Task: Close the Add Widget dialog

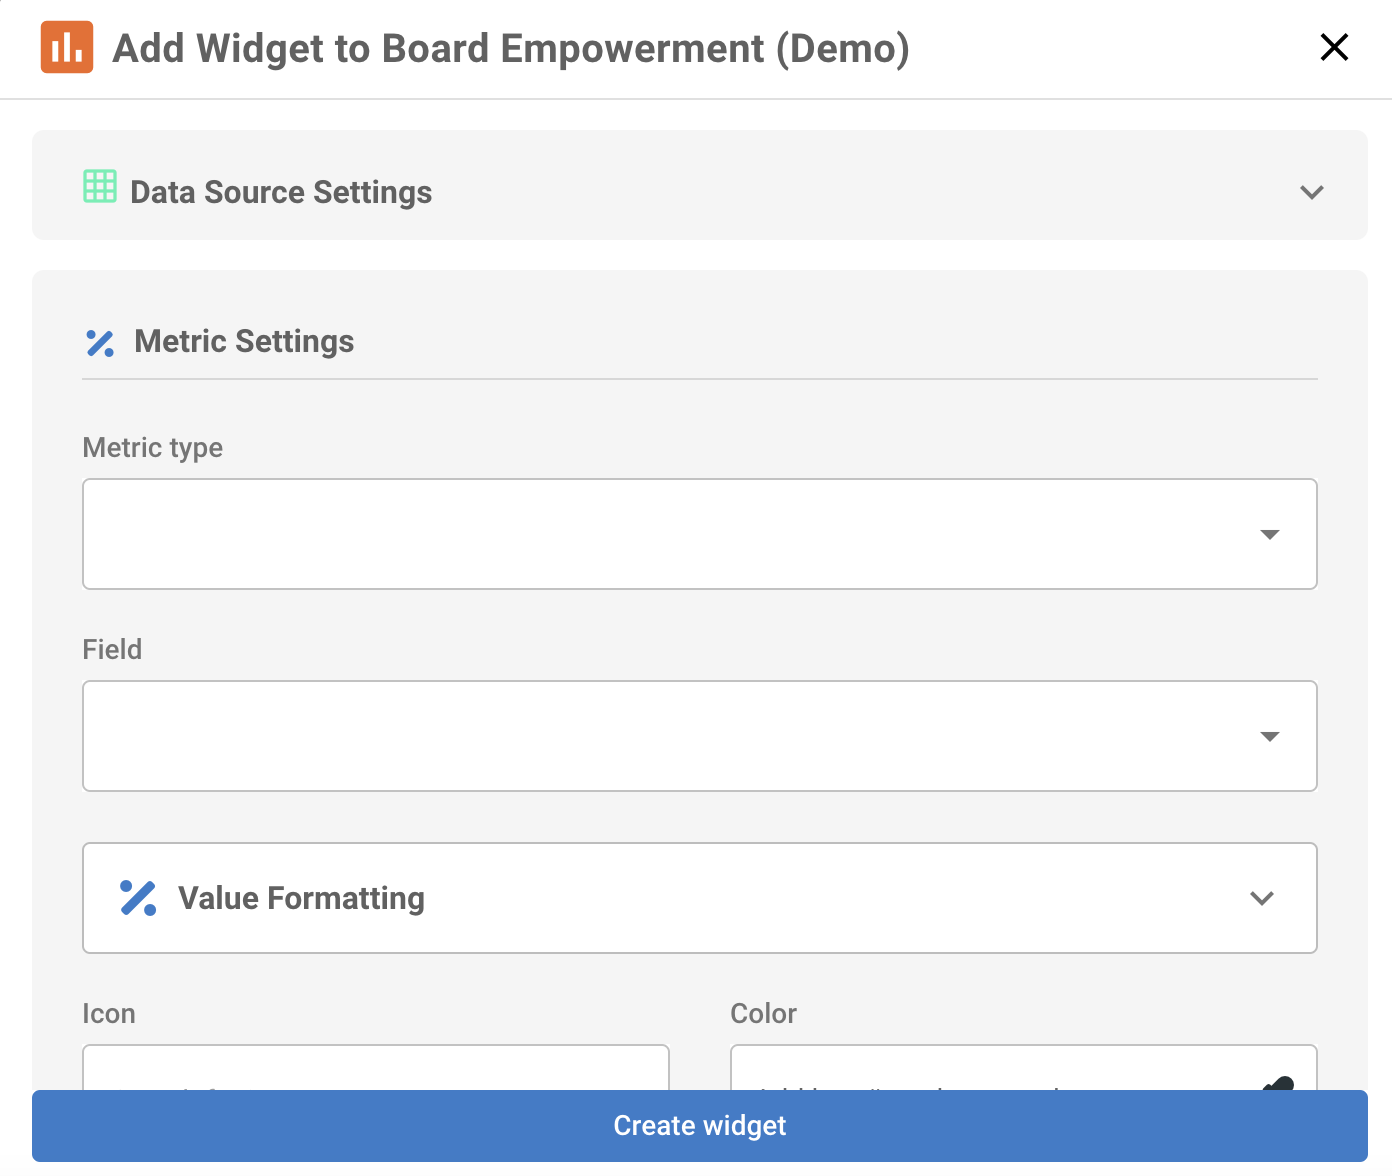Action: (1334, 47)
